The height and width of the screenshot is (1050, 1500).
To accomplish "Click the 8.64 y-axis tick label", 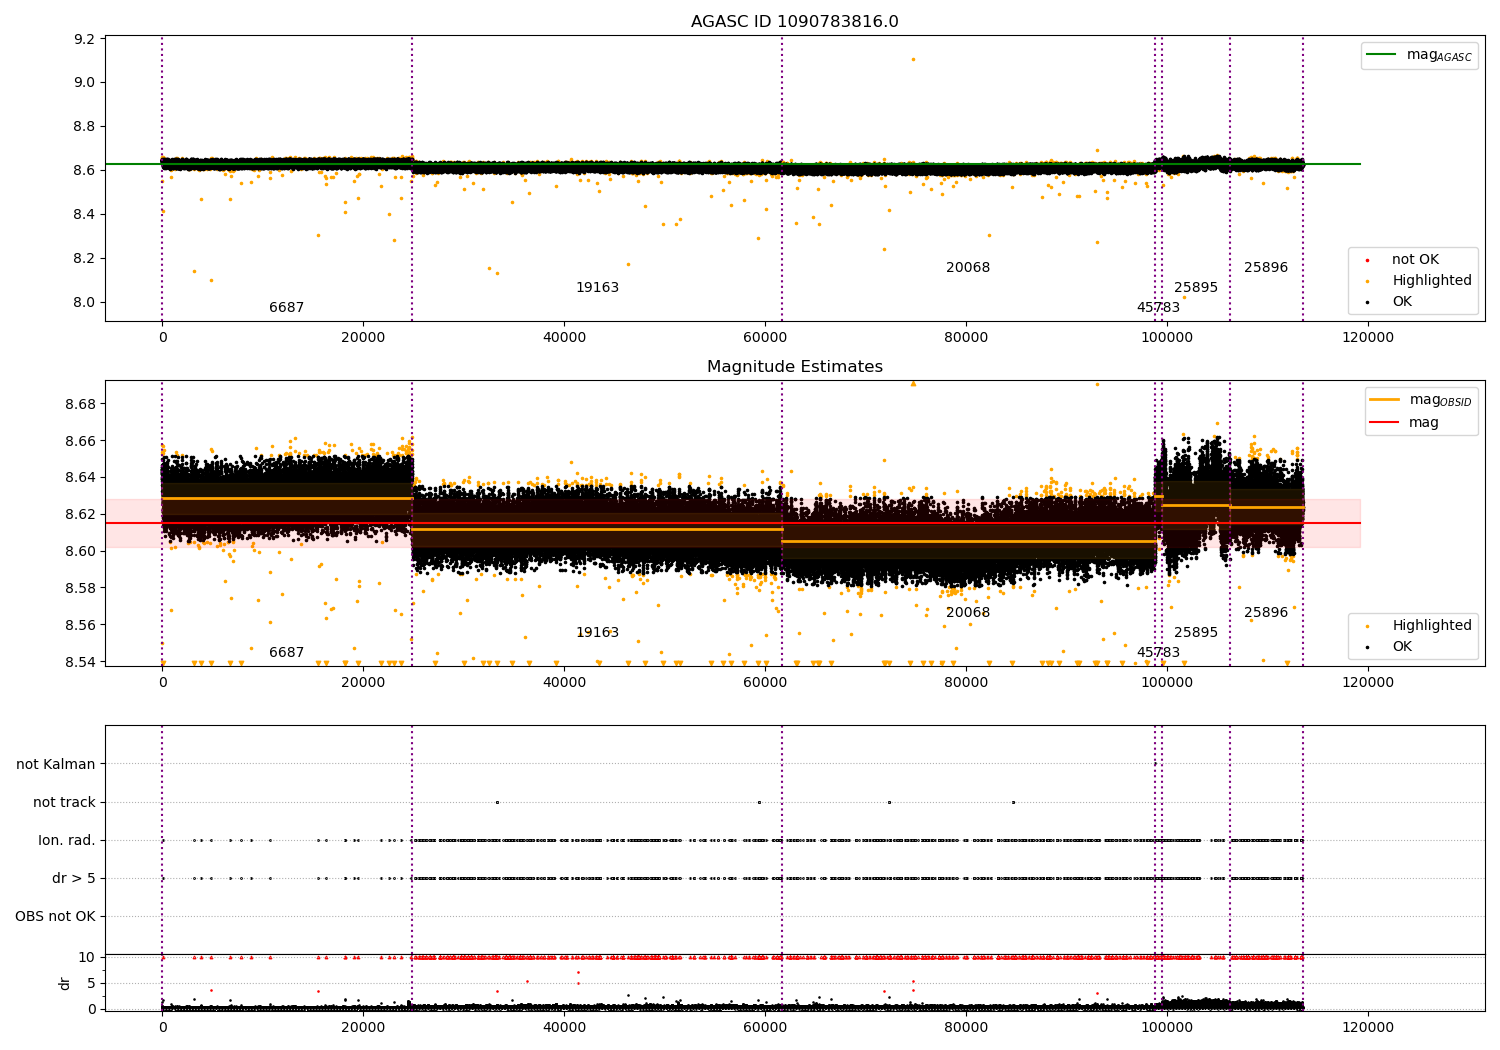I will tap(81, 478).
